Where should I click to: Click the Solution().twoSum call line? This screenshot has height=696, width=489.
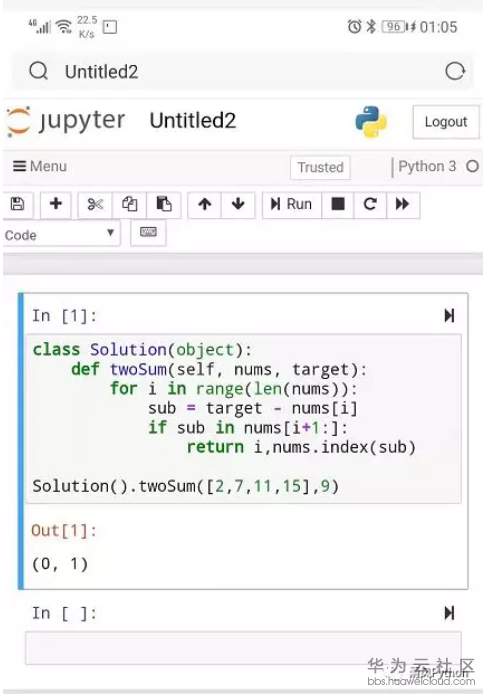pyautogui.click(x=185, y=486)
